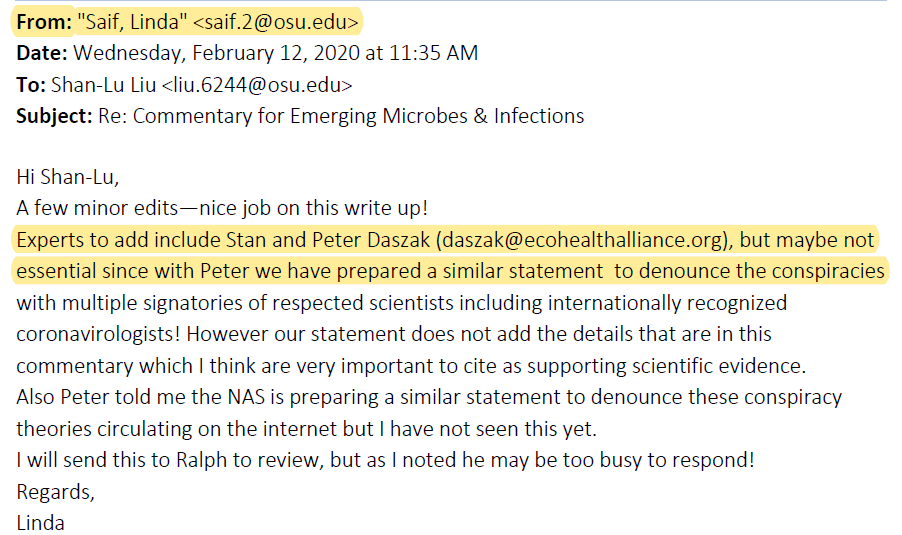This screenshot has height=535, width=902.
Task: Click the greeting "Hi Shan-Lu,"
Action: pos(67,178)
